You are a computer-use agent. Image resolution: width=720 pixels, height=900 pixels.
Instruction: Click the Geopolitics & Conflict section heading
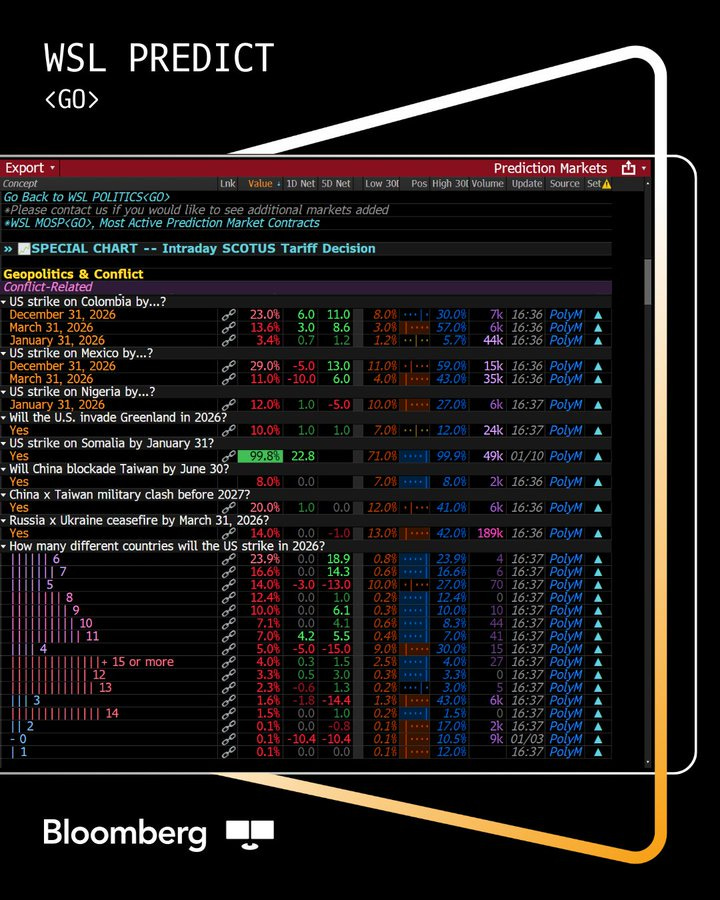[x=73, y=274]
